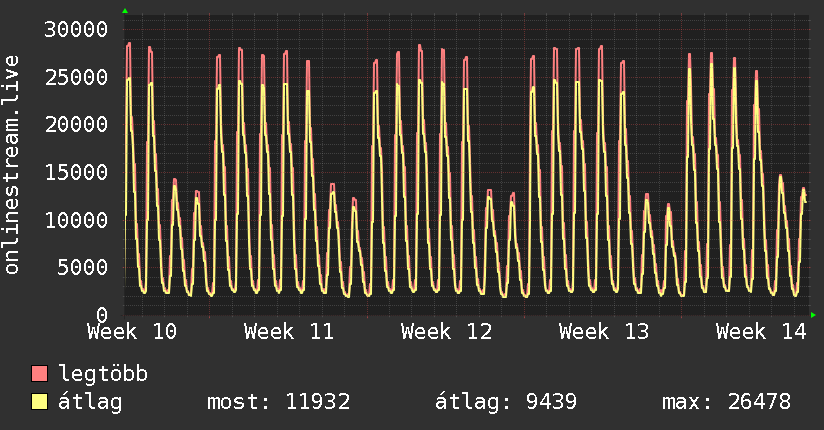Click the átlag: 9439 statistic
This screenshot has height=430, width=824.
506,402
